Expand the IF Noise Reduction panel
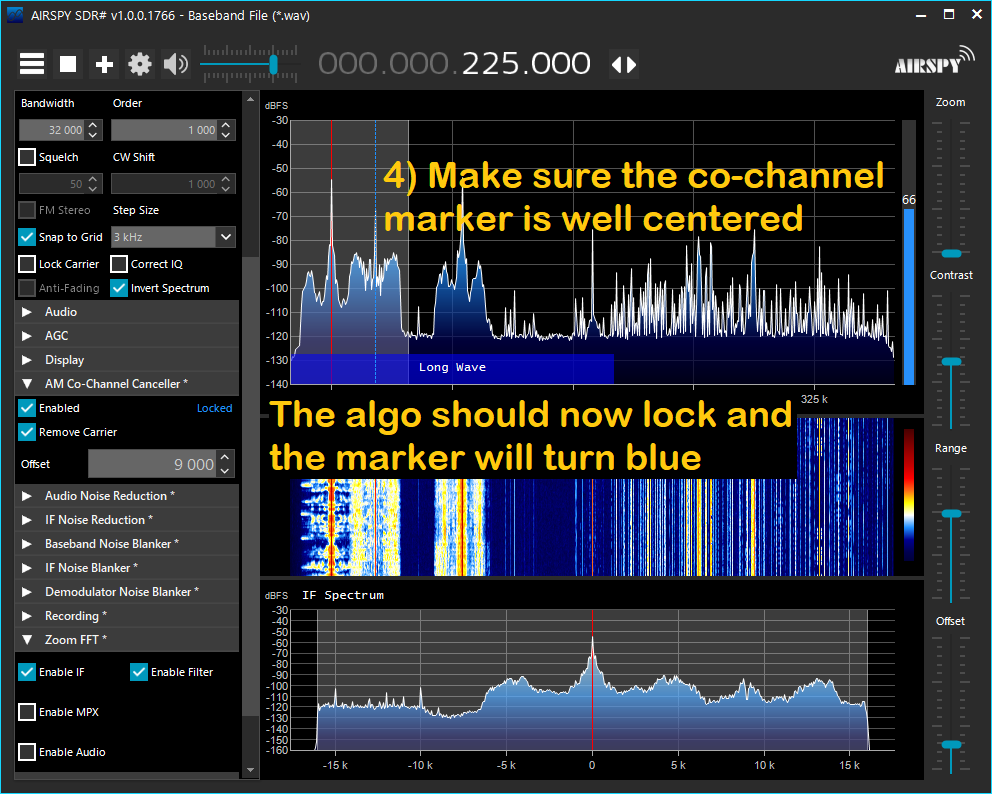Viewport: 992px width, 794px height. [x=127, y=520]
